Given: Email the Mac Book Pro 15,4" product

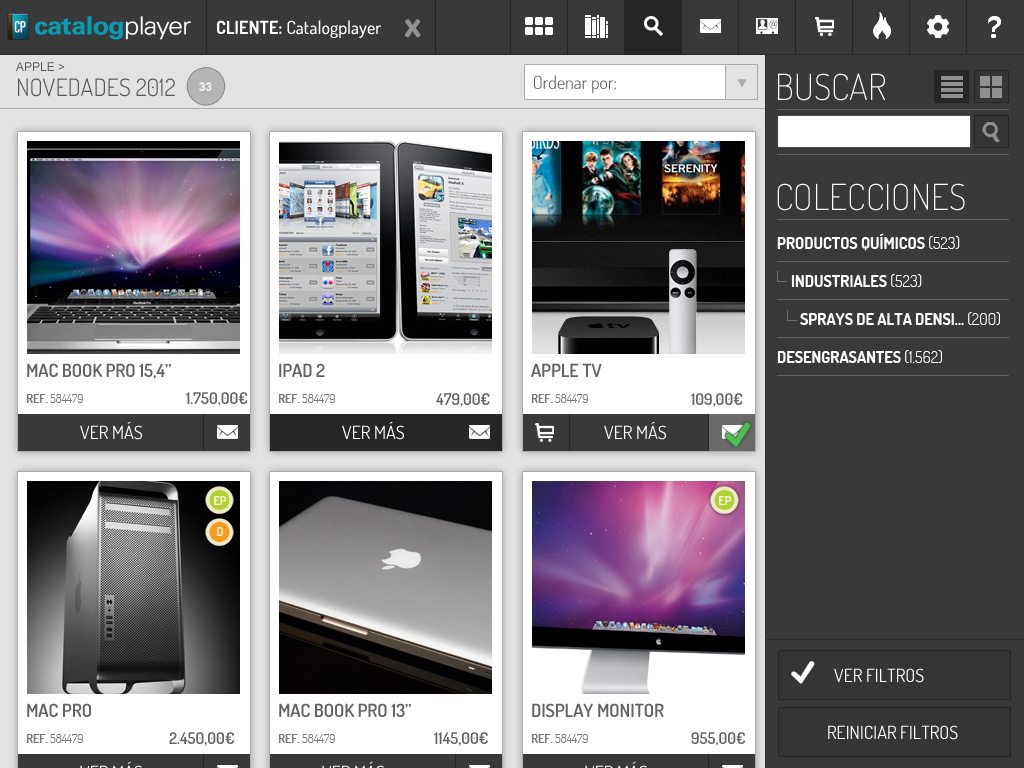Looking at the screenshot, I should (x=227, y=432).
